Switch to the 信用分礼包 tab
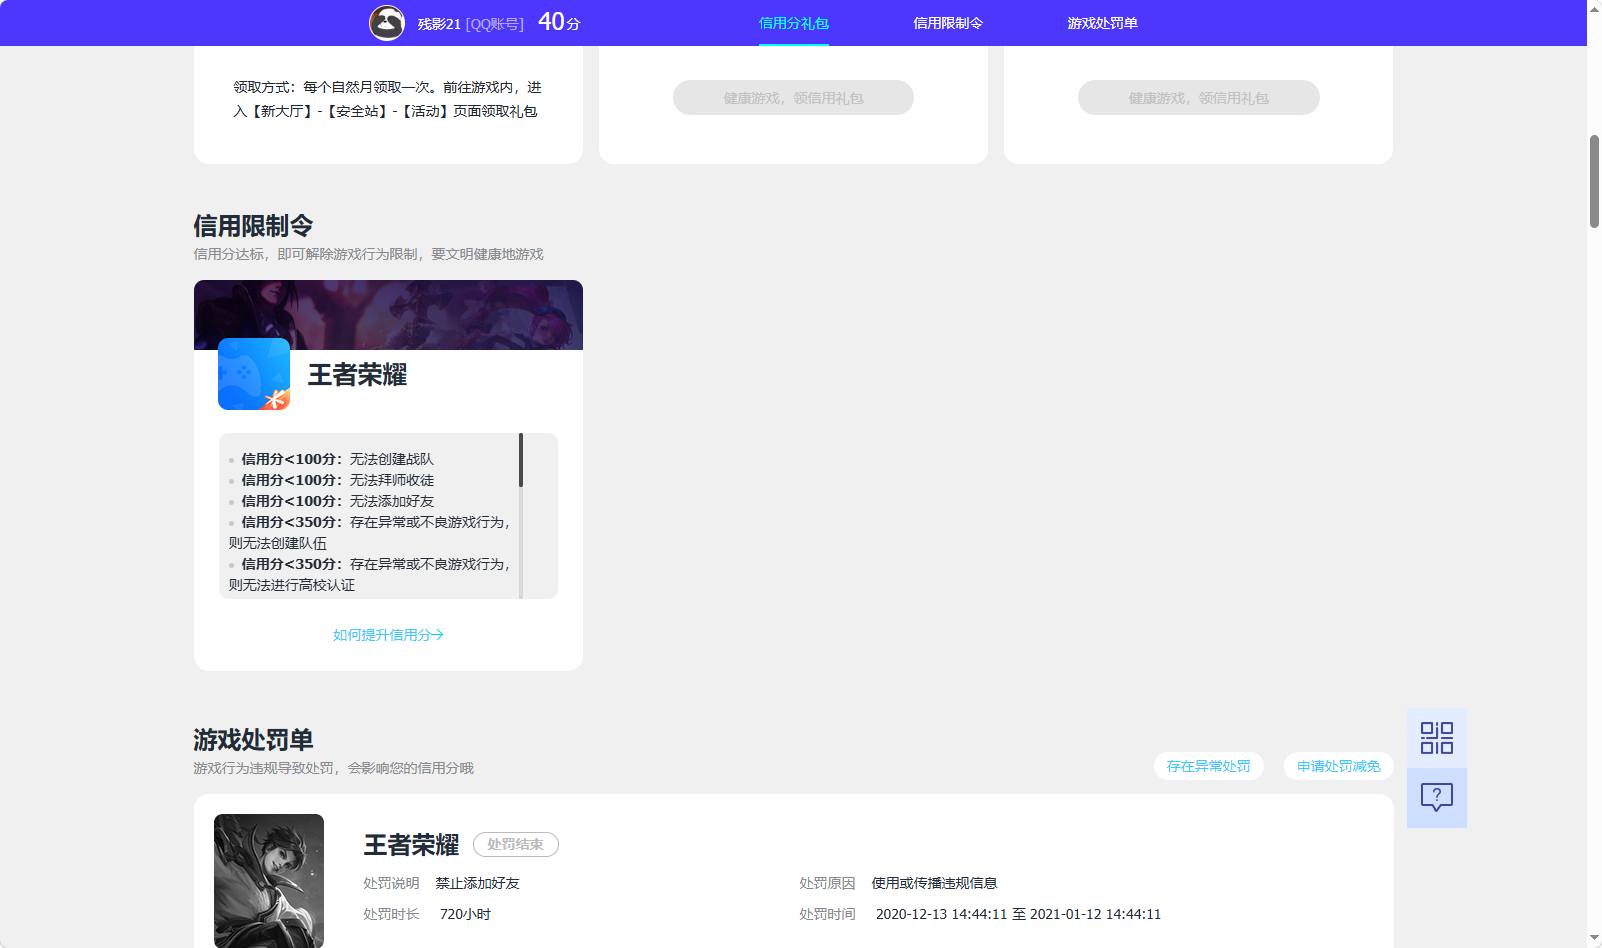The image size is (1602, 948). [x=794, y=23]
